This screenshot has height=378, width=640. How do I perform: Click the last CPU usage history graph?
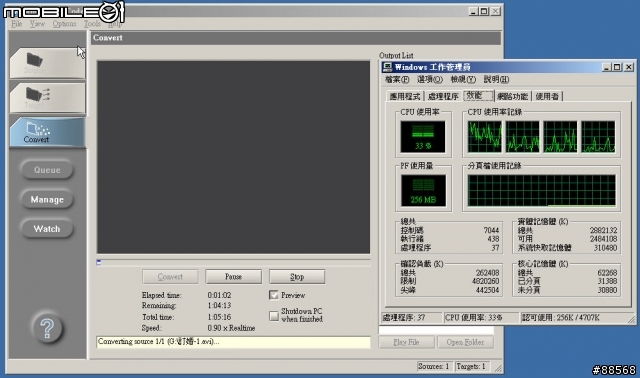click(598, 137)
